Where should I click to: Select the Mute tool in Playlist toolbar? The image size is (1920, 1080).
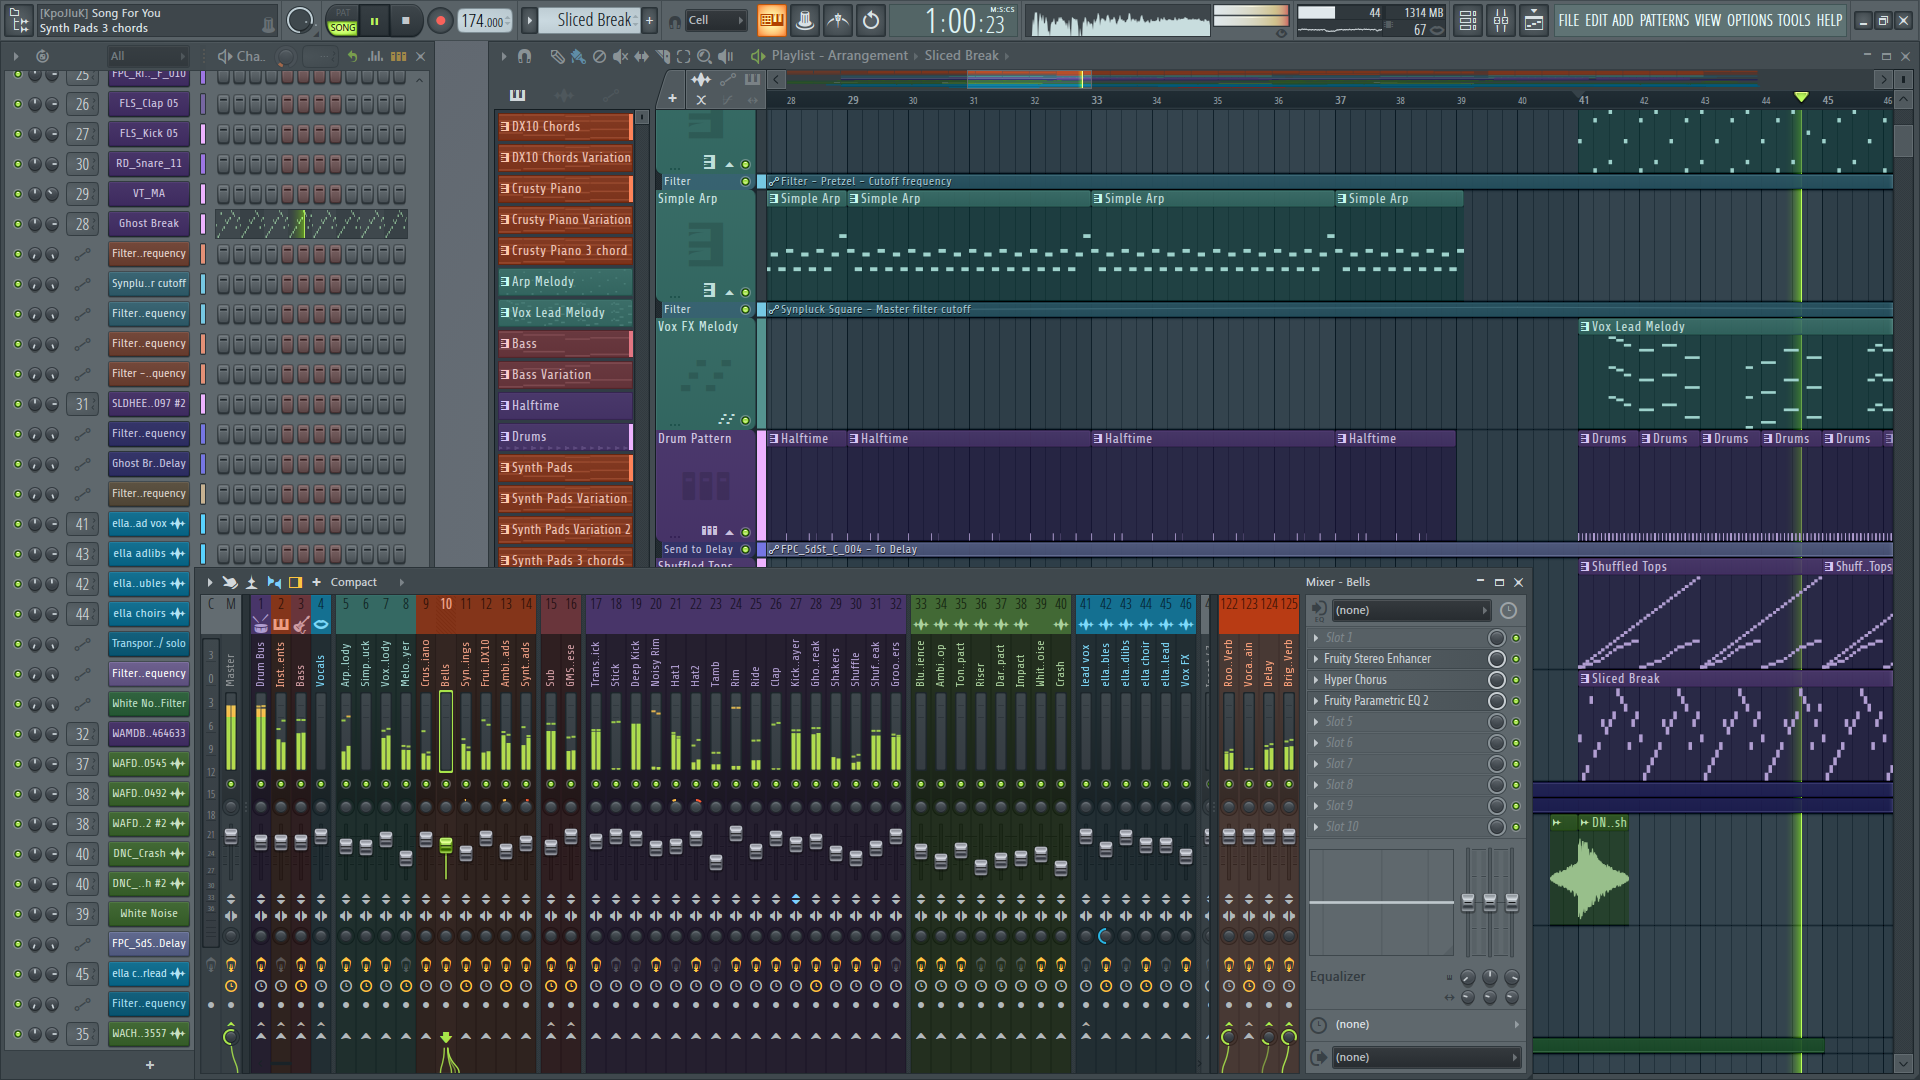tap(620, 56)
